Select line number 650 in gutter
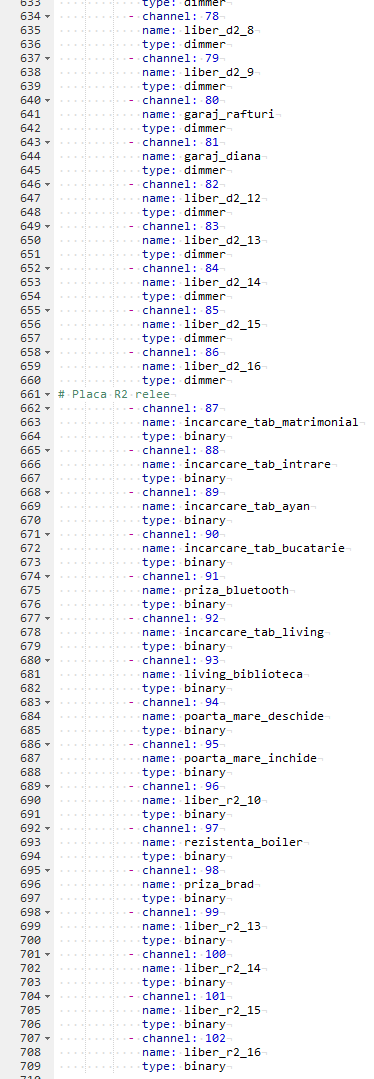 [31, 240]
